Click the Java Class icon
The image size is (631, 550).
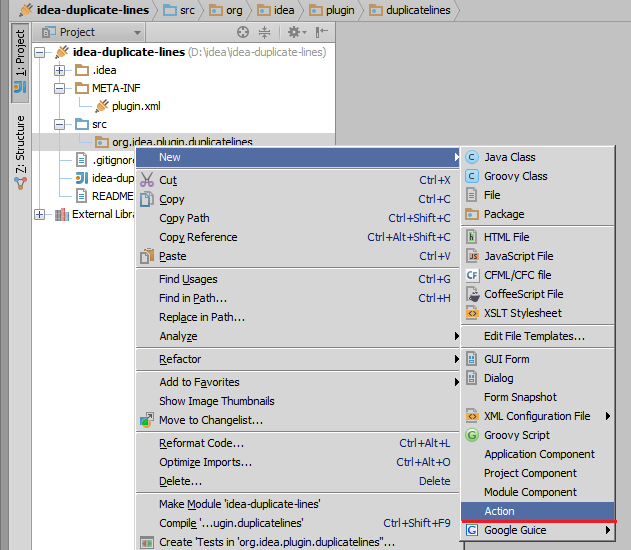[472, 157]
